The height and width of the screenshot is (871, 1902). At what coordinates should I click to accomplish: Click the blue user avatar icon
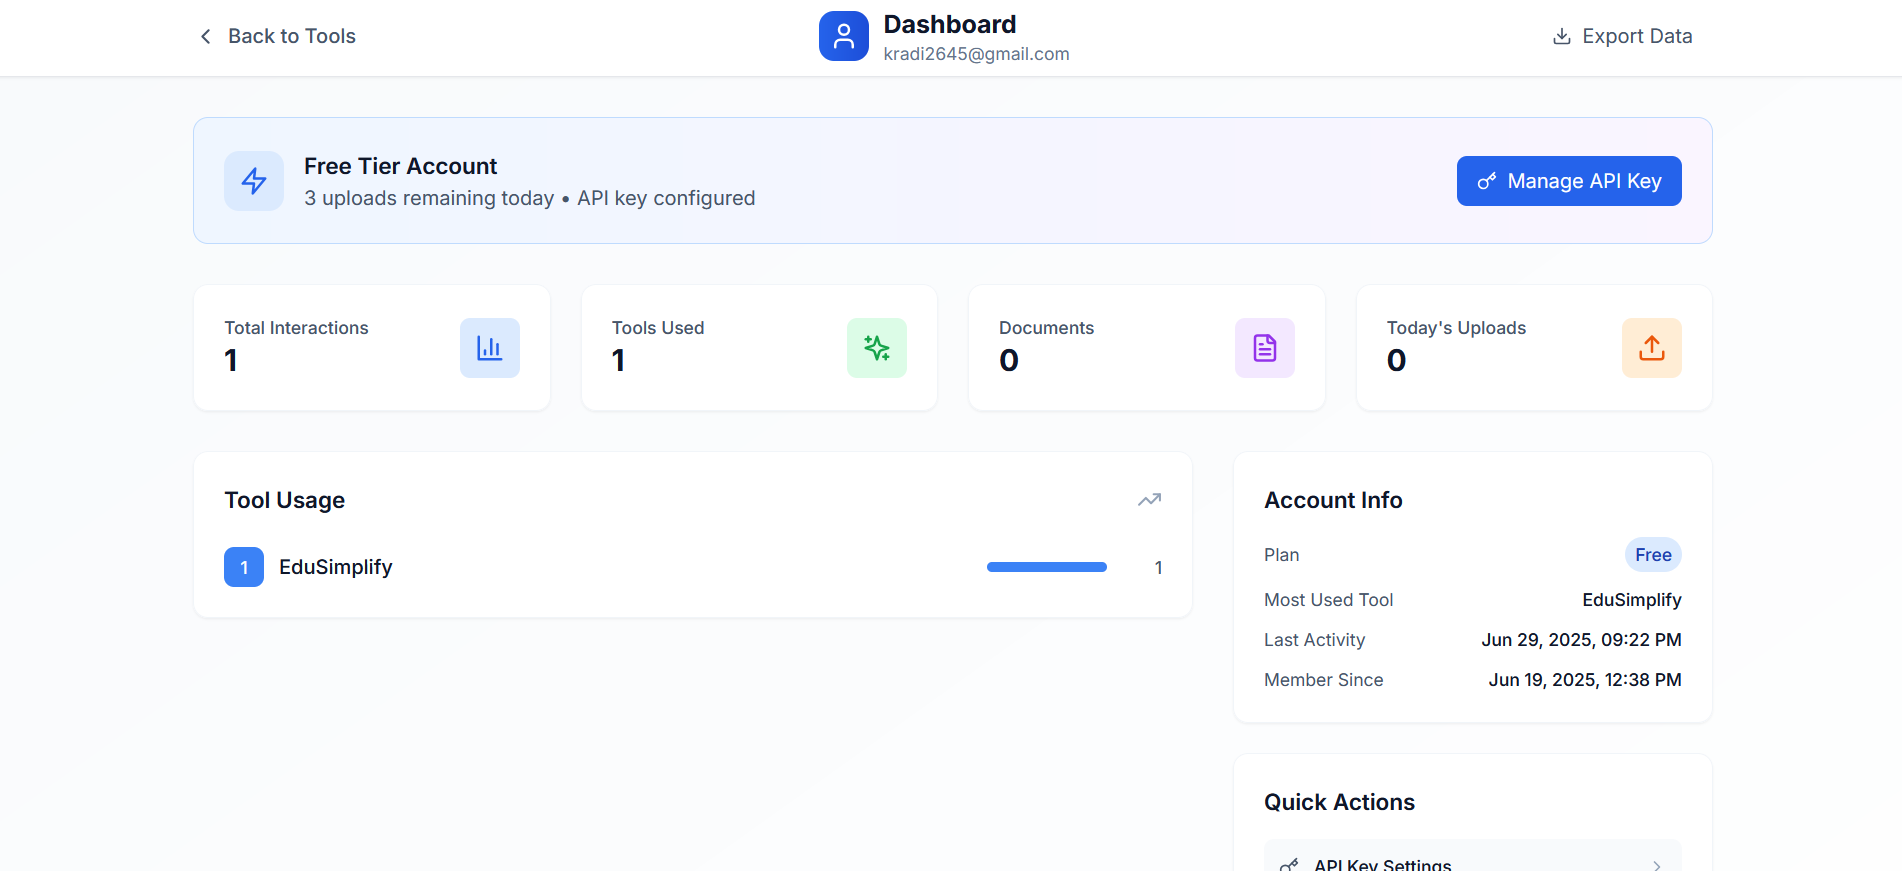tap(844, 36)
